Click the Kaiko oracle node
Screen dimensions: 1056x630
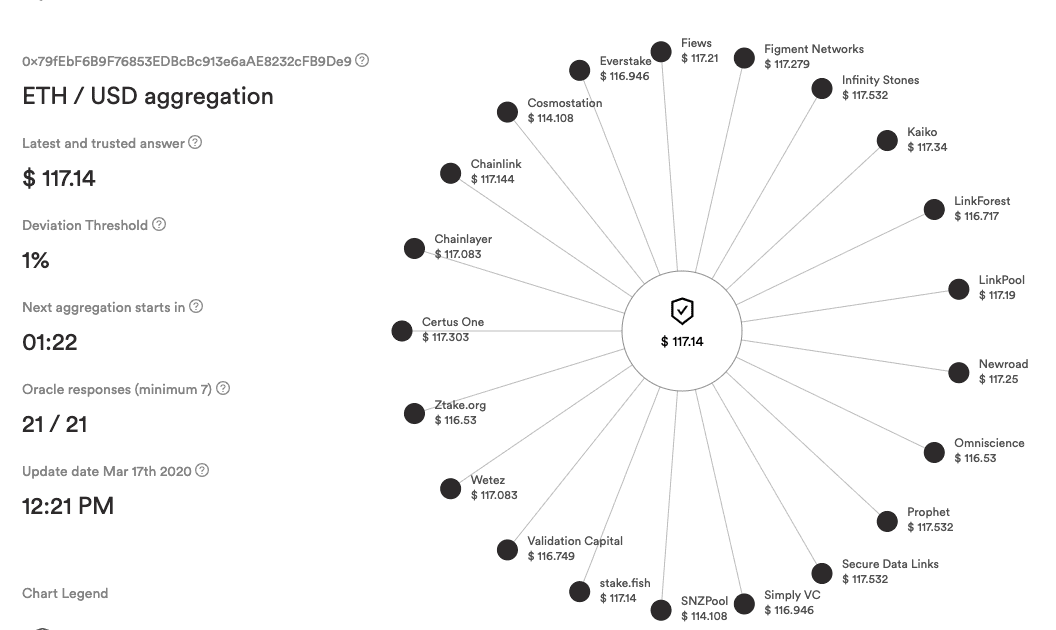point(888,141)
